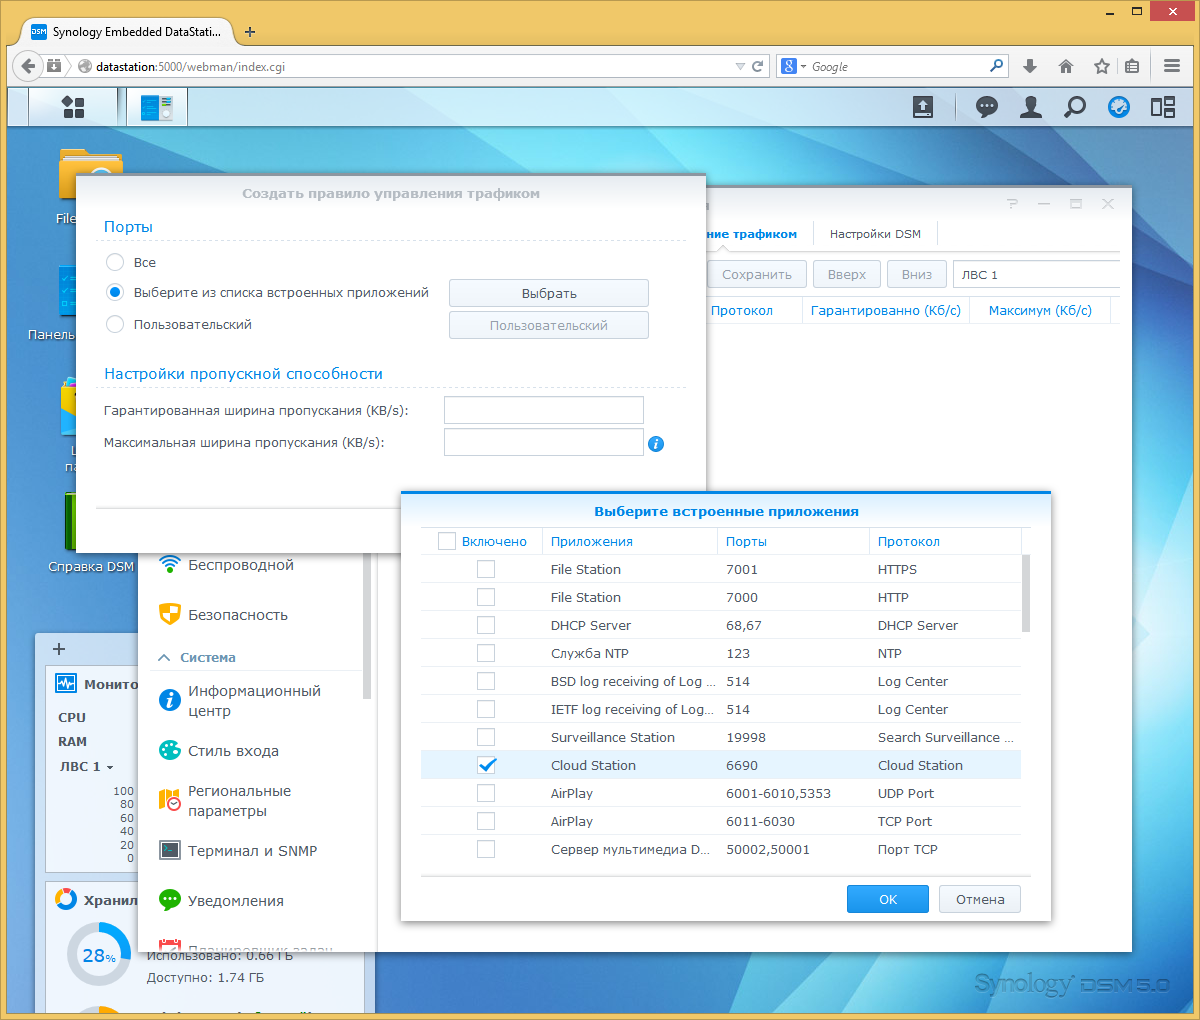Check File Station port 7001 HTTPS checkbox
1200x1020 pixels.
coord(486,569)
